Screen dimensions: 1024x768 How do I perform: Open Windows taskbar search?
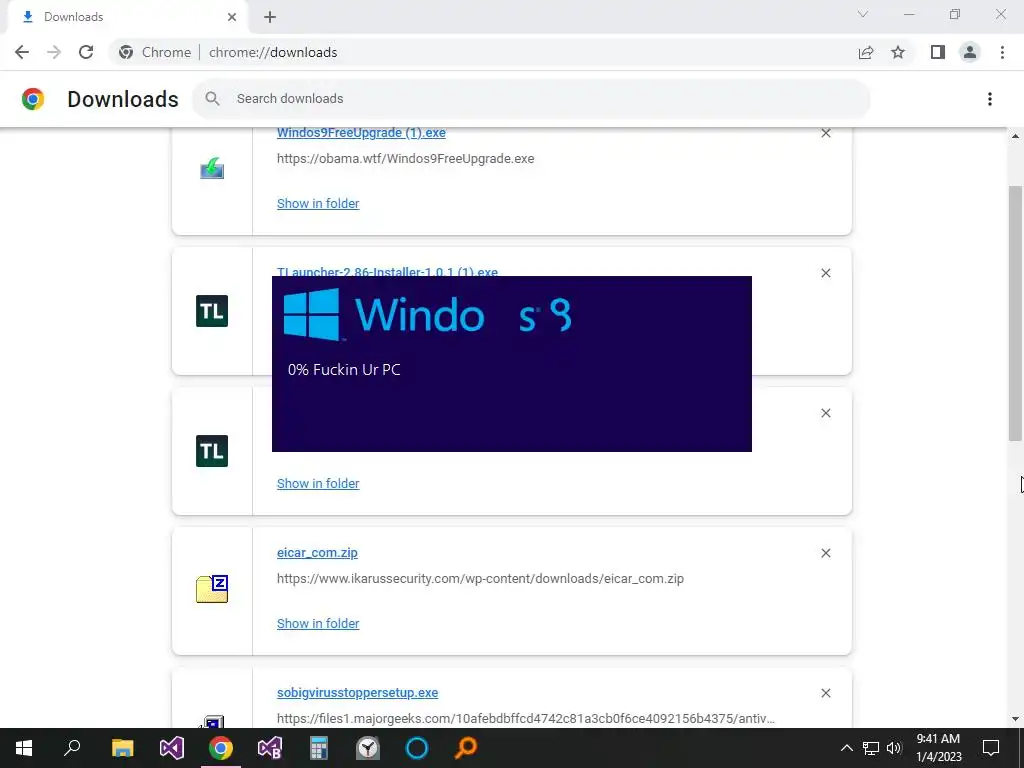[x=72, y=748]
